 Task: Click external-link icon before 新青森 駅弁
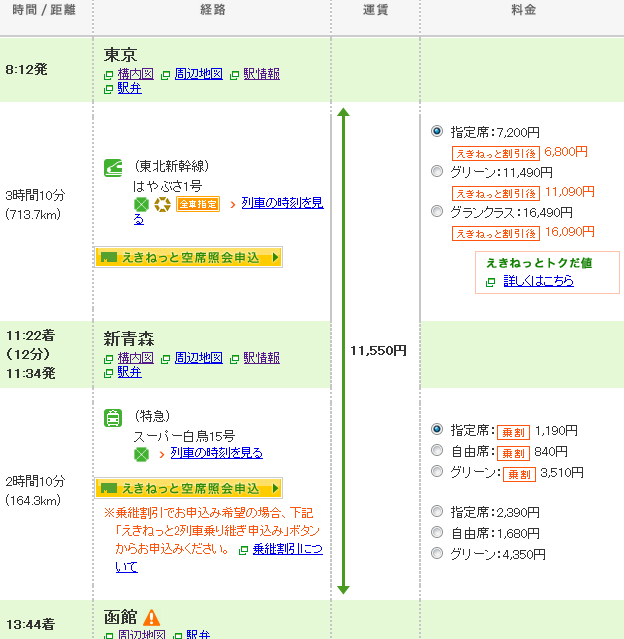point(108,373)
